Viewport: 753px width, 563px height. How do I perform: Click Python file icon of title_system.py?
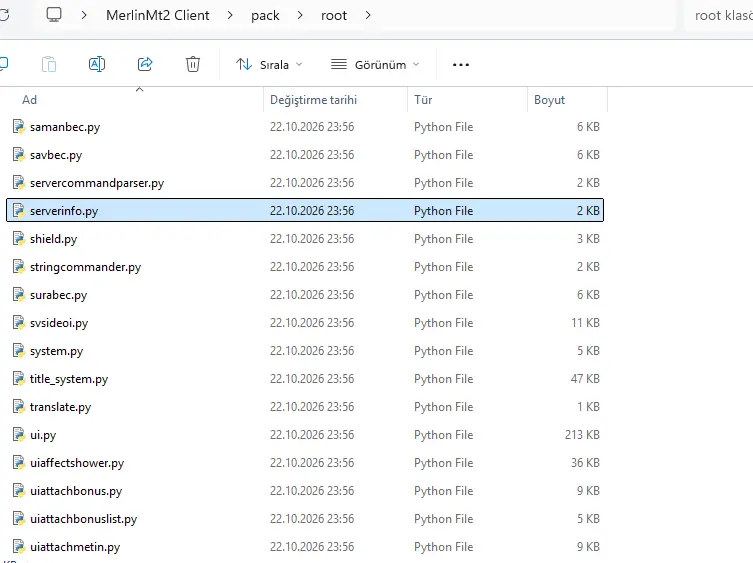[18, 378]
